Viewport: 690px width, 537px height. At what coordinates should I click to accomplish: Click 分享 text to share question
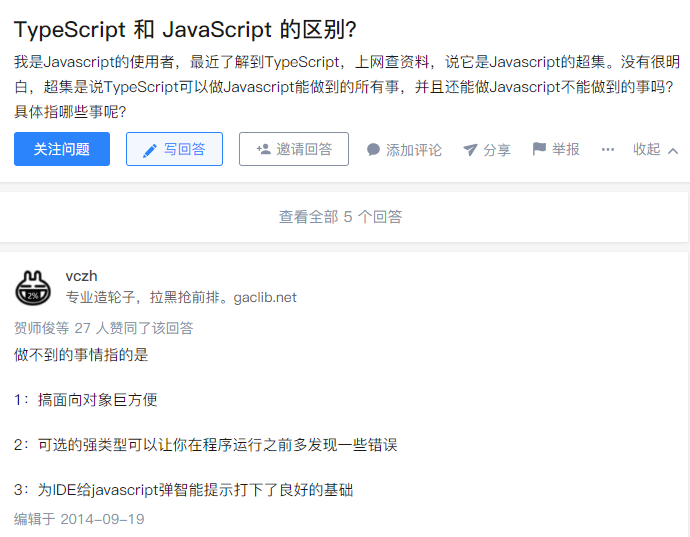coord(497,150)
